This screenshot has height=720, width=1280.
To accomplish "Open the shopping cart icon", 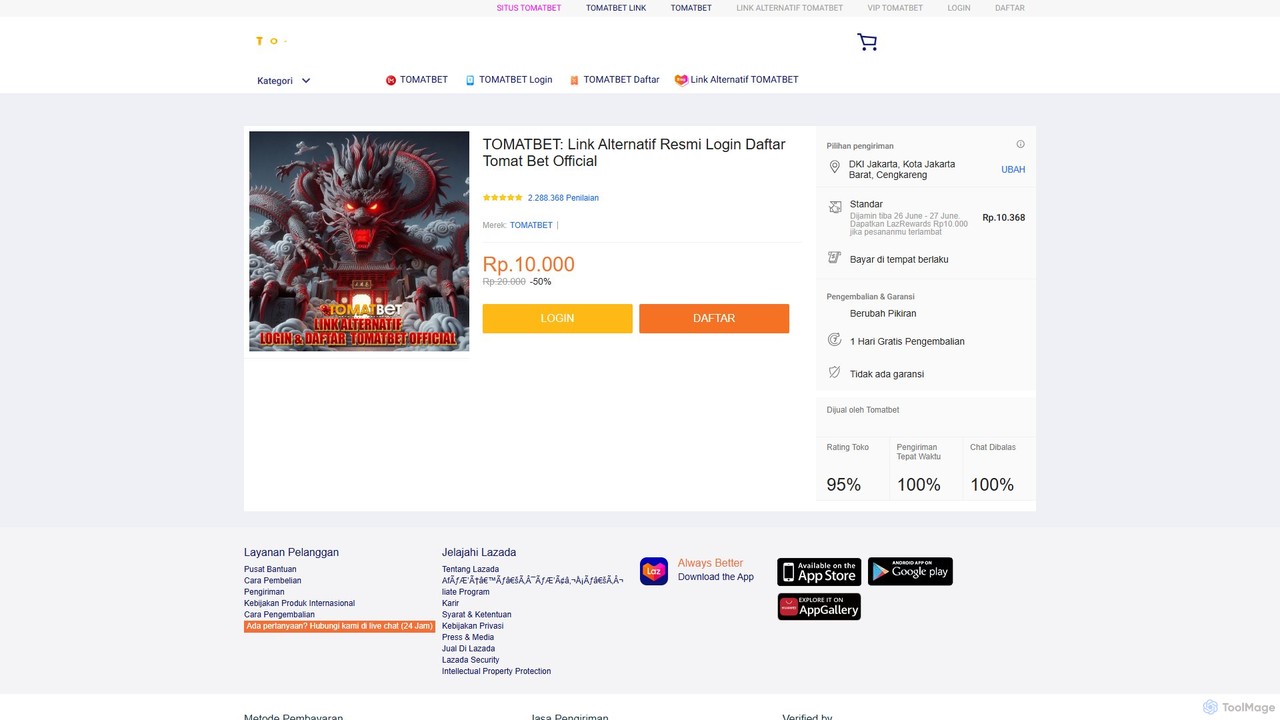I will 867,42.
